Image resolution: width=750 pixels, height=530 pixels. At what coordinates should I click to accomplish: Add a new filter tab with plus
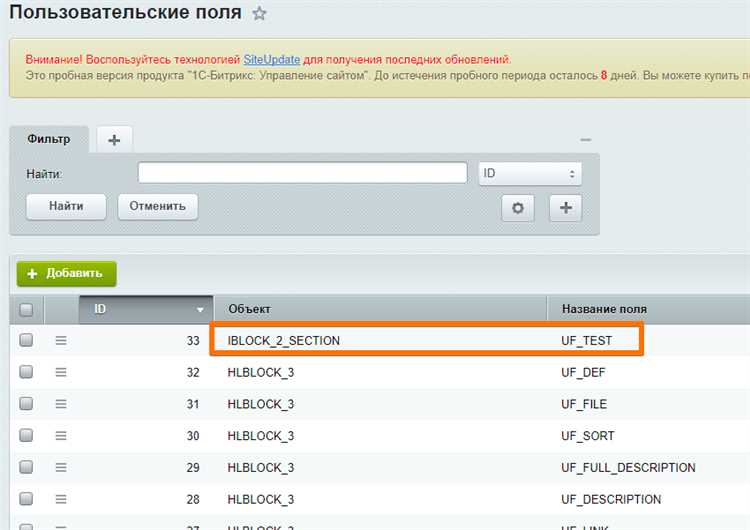click(114, 140)
